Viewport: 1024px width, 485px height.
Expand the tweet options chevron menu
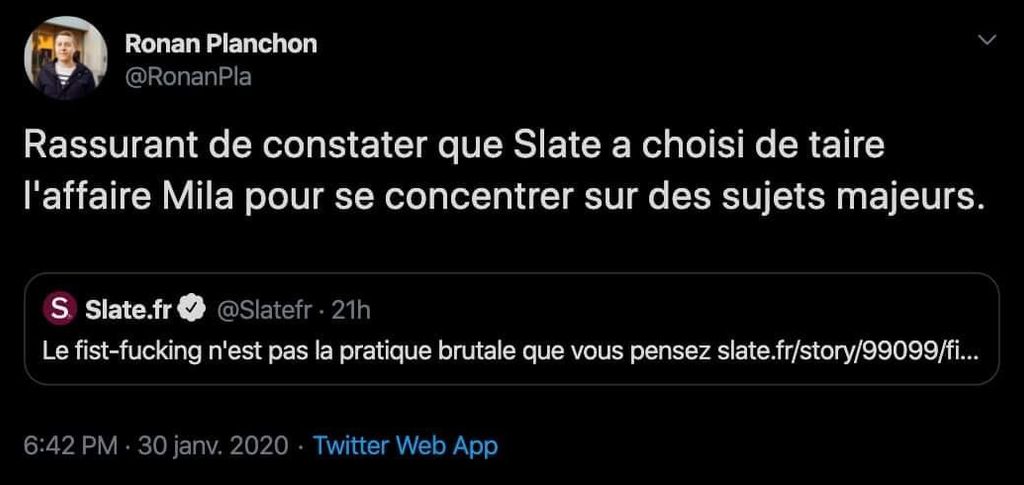click(987, 40)
